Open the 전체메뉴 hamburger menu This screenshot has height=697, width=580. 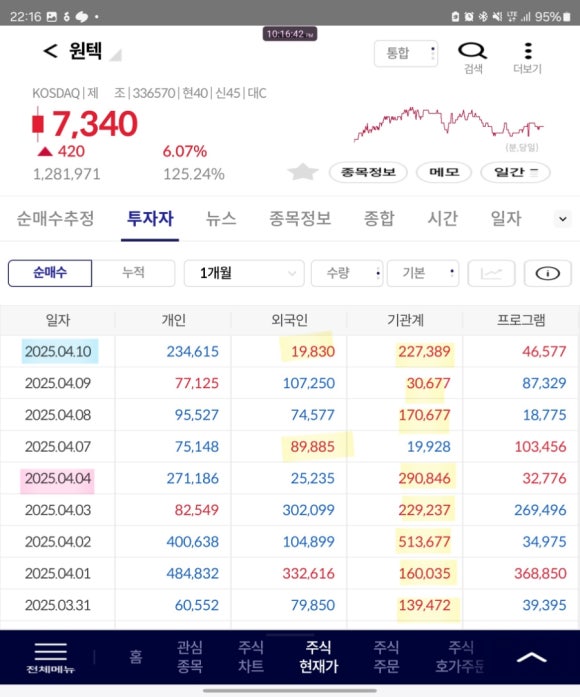pos(50,657)
